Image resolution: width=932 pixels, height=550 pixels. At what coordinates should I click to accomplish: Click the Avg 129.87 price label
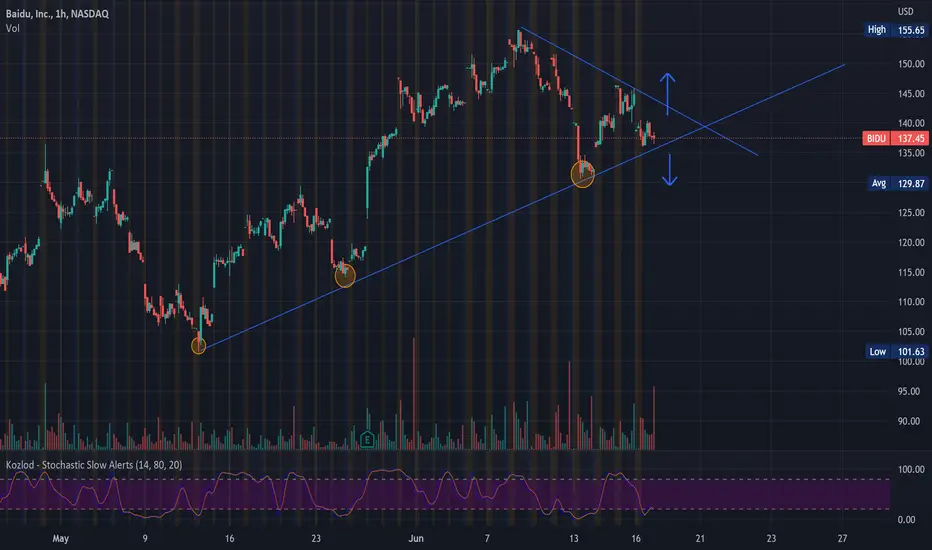897,184
